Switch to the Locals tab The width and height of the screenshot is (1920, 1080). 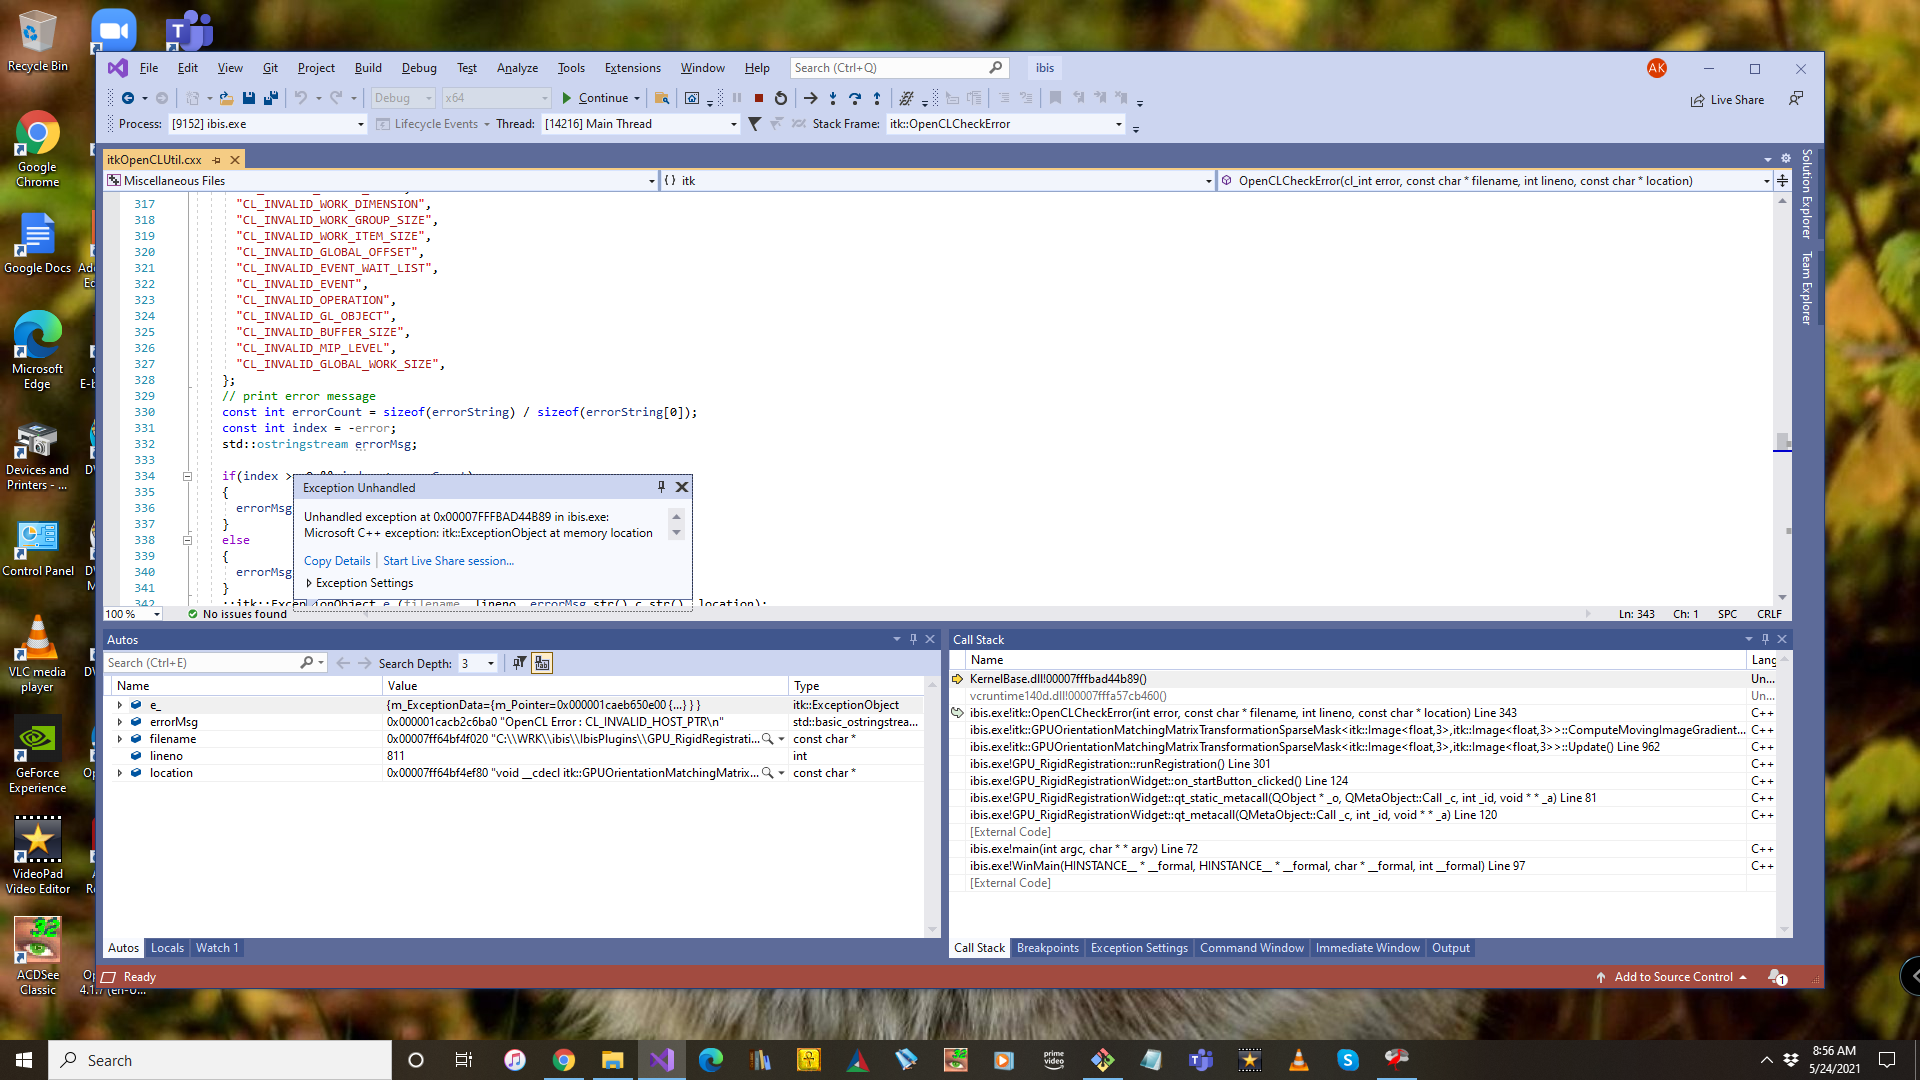[167, 947]
